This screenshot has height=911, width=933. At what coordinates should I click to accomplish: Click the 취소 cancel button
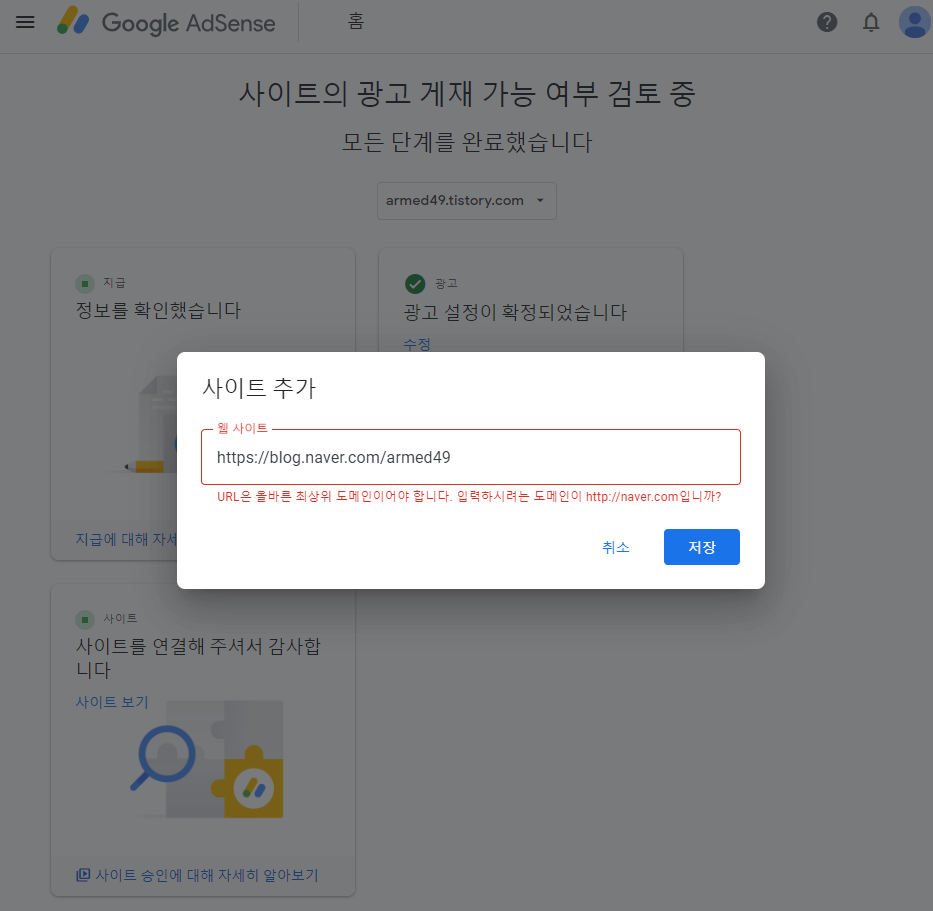(x=615, y=547)
